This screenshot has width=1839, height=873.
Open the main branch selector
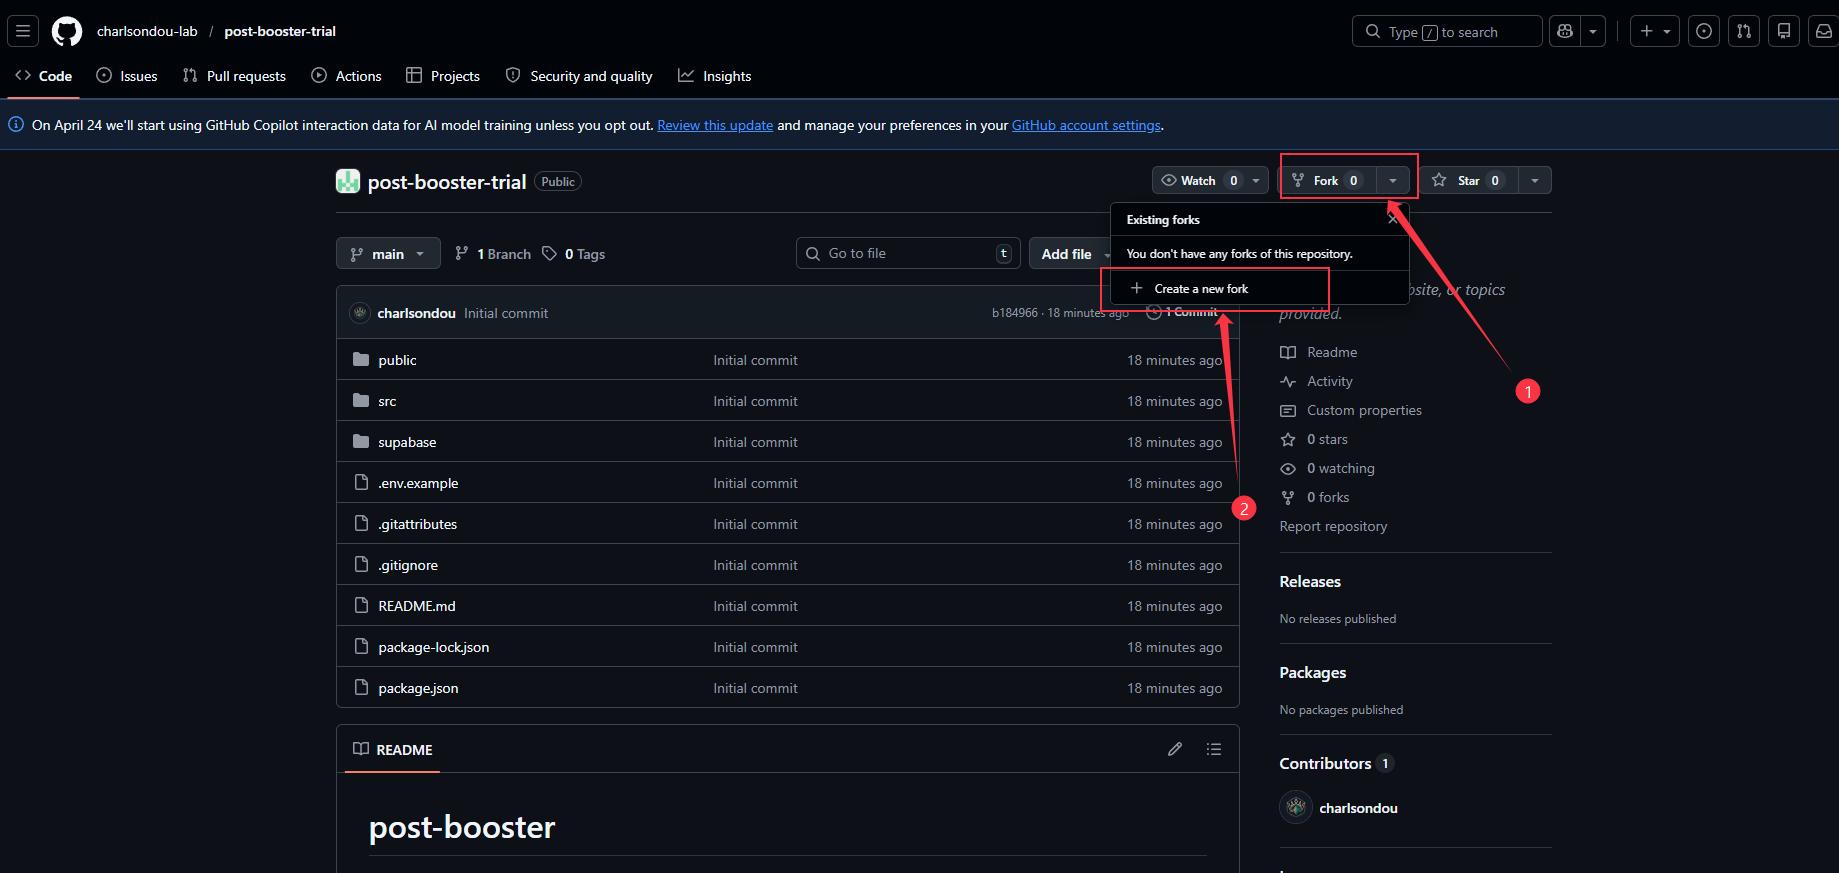tap(388, 254)
